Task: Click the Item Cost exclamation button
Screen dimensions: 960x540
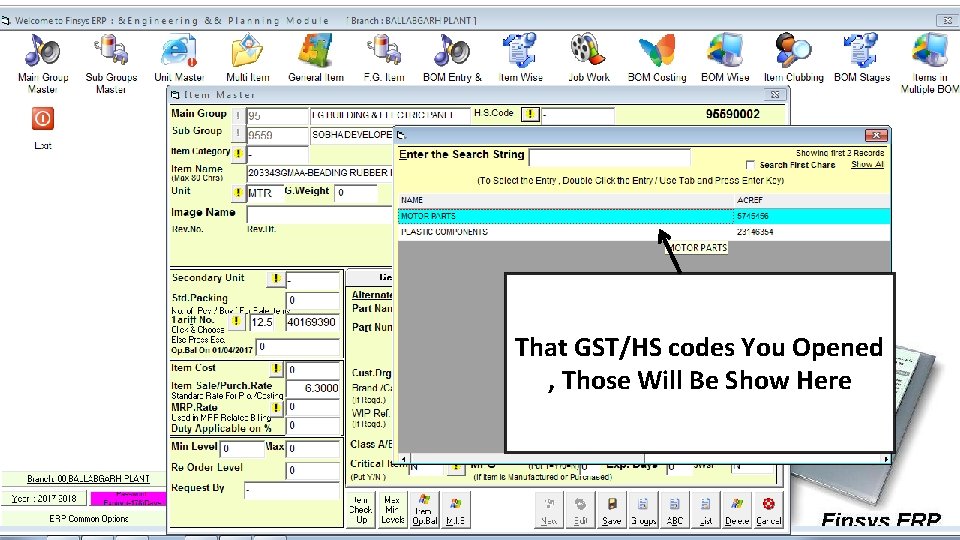Action: (276, 369)
